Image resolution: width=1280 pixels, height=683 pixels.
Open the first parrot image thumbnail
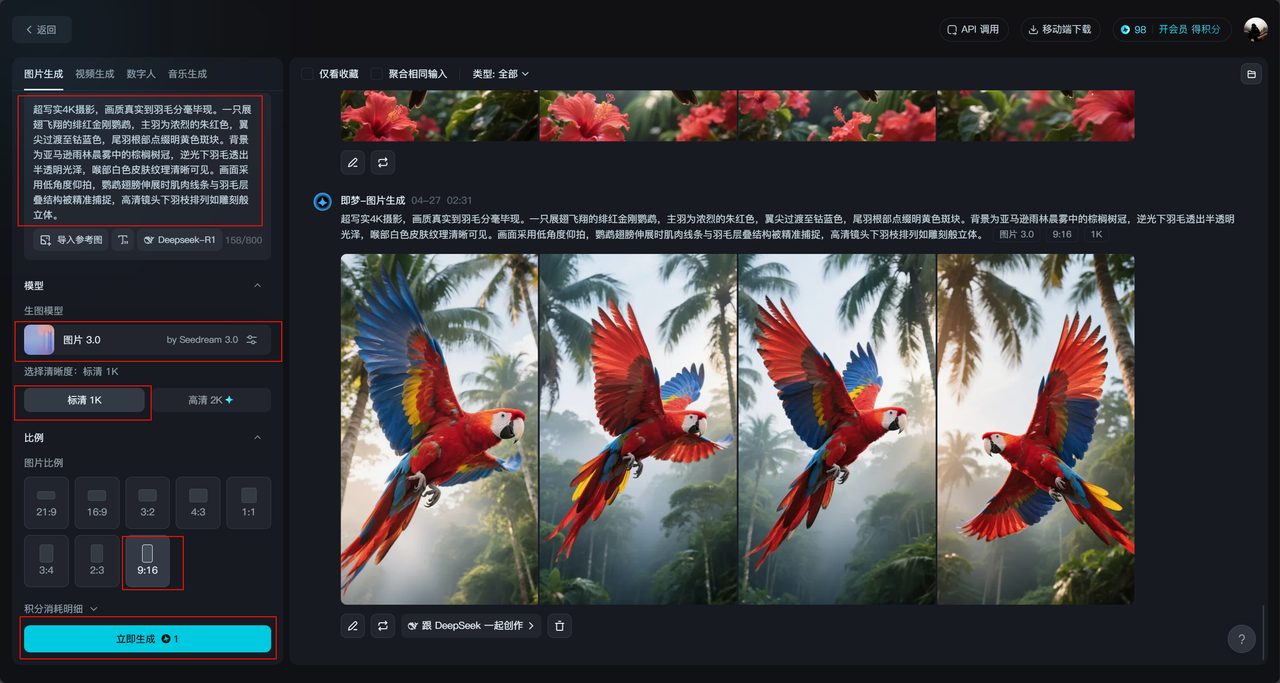tap(439, 429)
